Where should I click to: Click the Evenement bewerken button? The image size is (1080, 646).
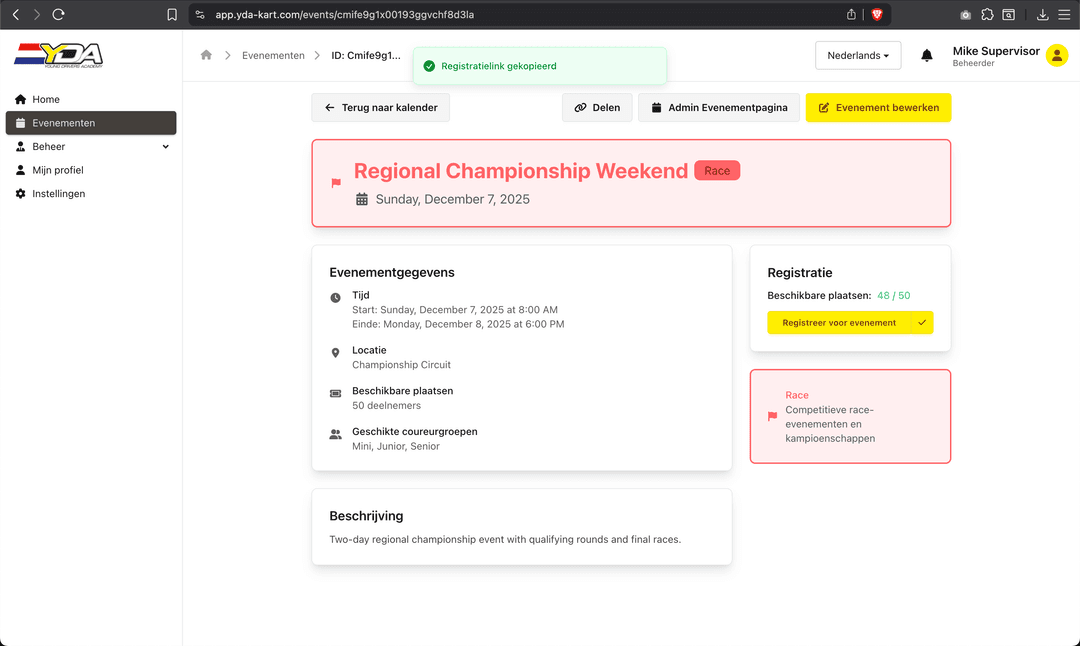pyautogui.click(x=878, y=108)
